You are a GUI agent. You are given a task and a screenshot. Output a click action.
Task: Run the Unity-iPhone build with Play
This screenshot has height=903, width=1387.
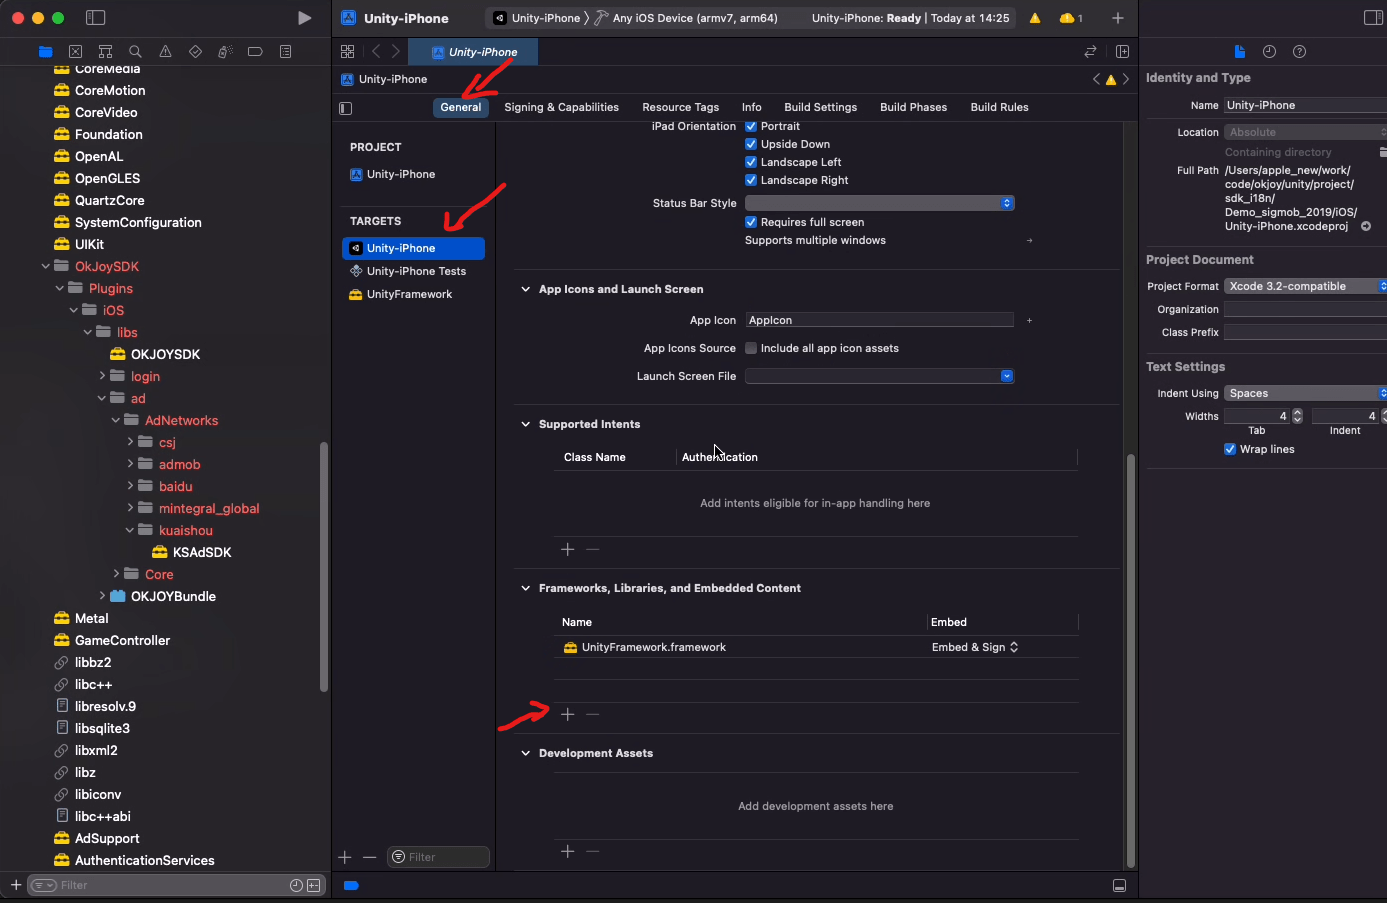(x=304, y=18)
